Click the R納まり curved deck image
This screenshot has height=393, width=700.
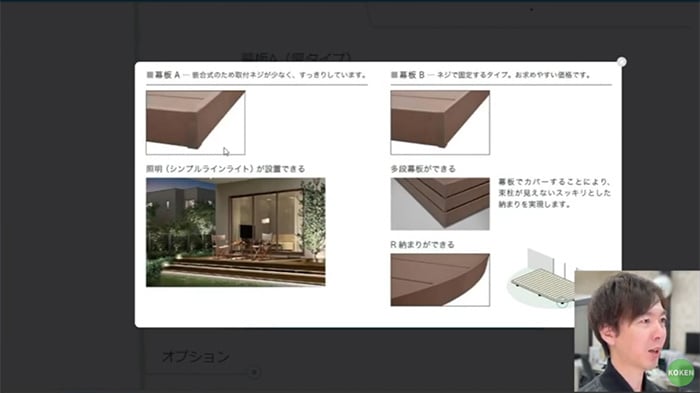coord(440,280)
